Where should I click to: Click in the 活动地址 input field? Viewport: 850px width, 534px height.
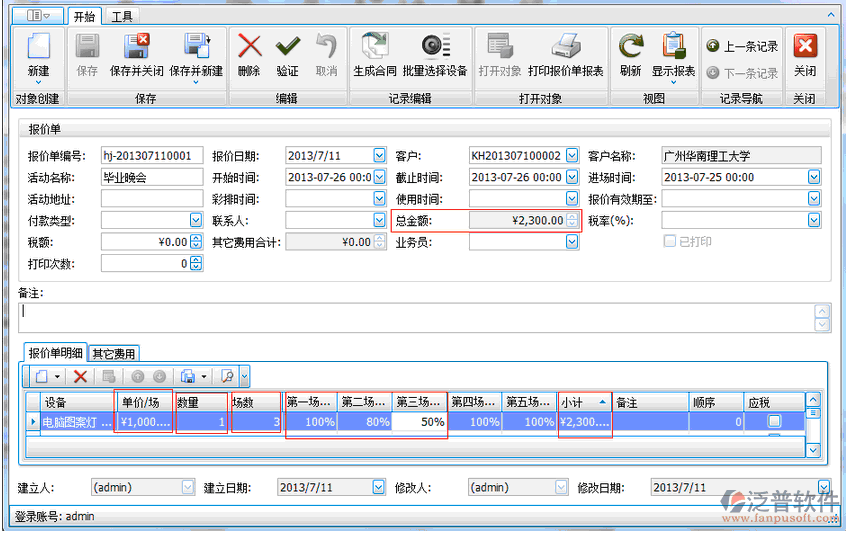tap(152, 199)
